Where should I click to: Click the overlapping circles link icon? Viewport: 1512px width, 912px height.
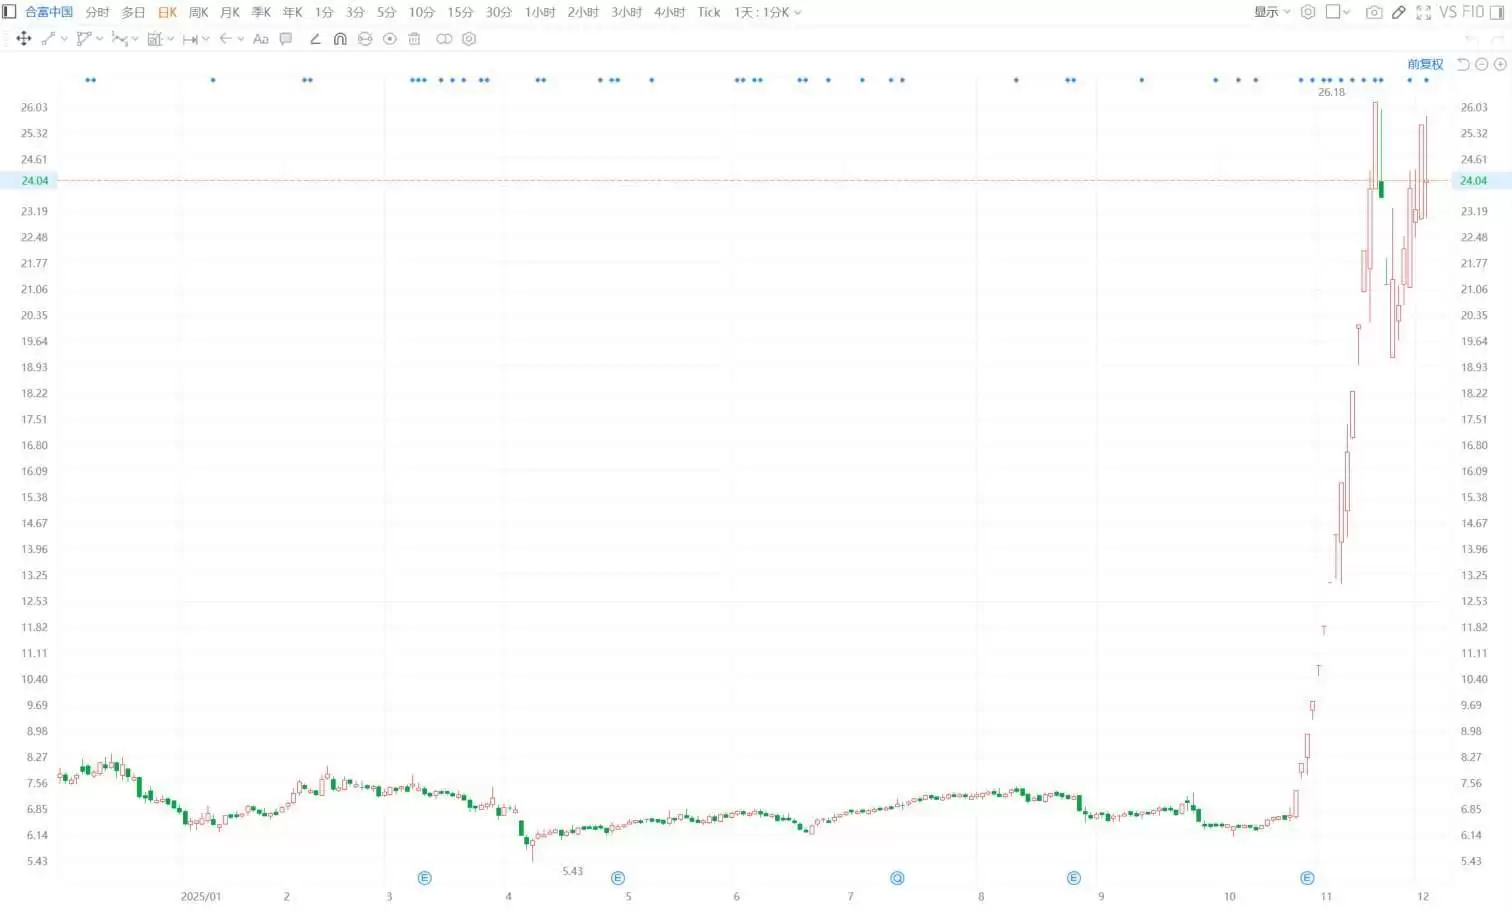(444, 39)
